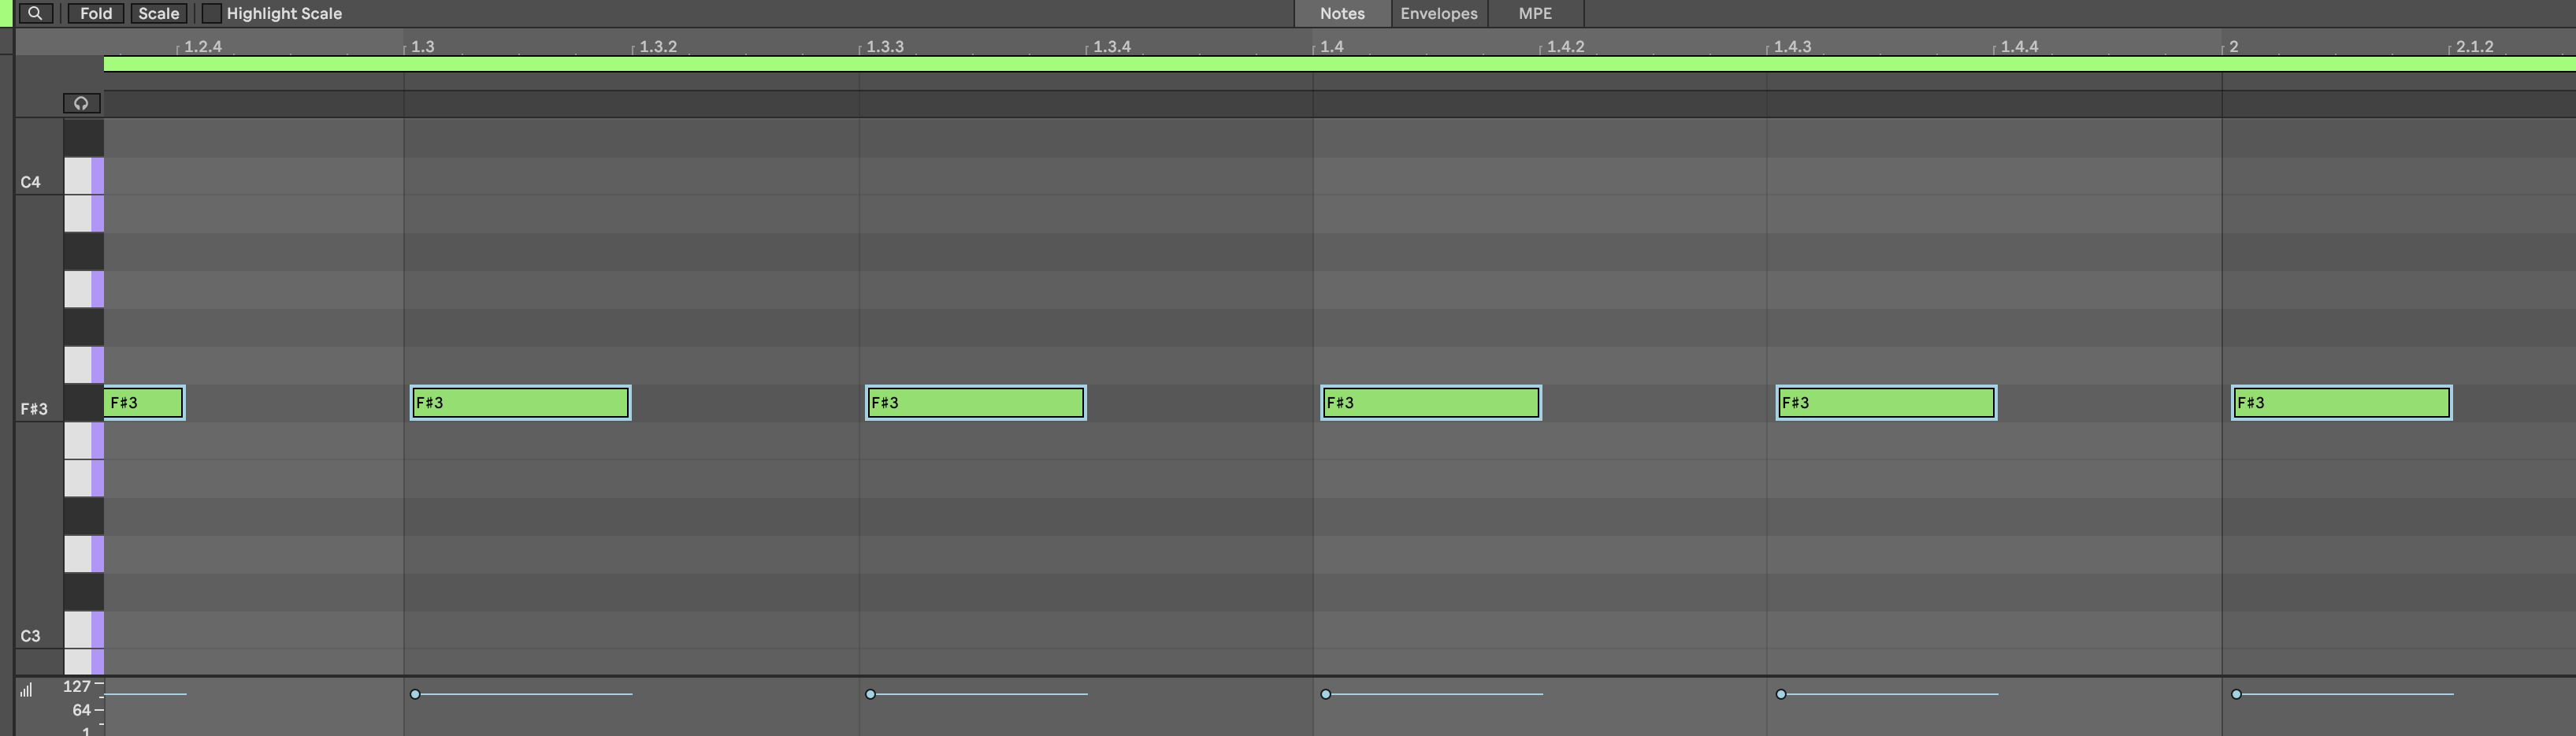Toggle the Scale mode button
The image size is (2576, 736).
(158, 13)
